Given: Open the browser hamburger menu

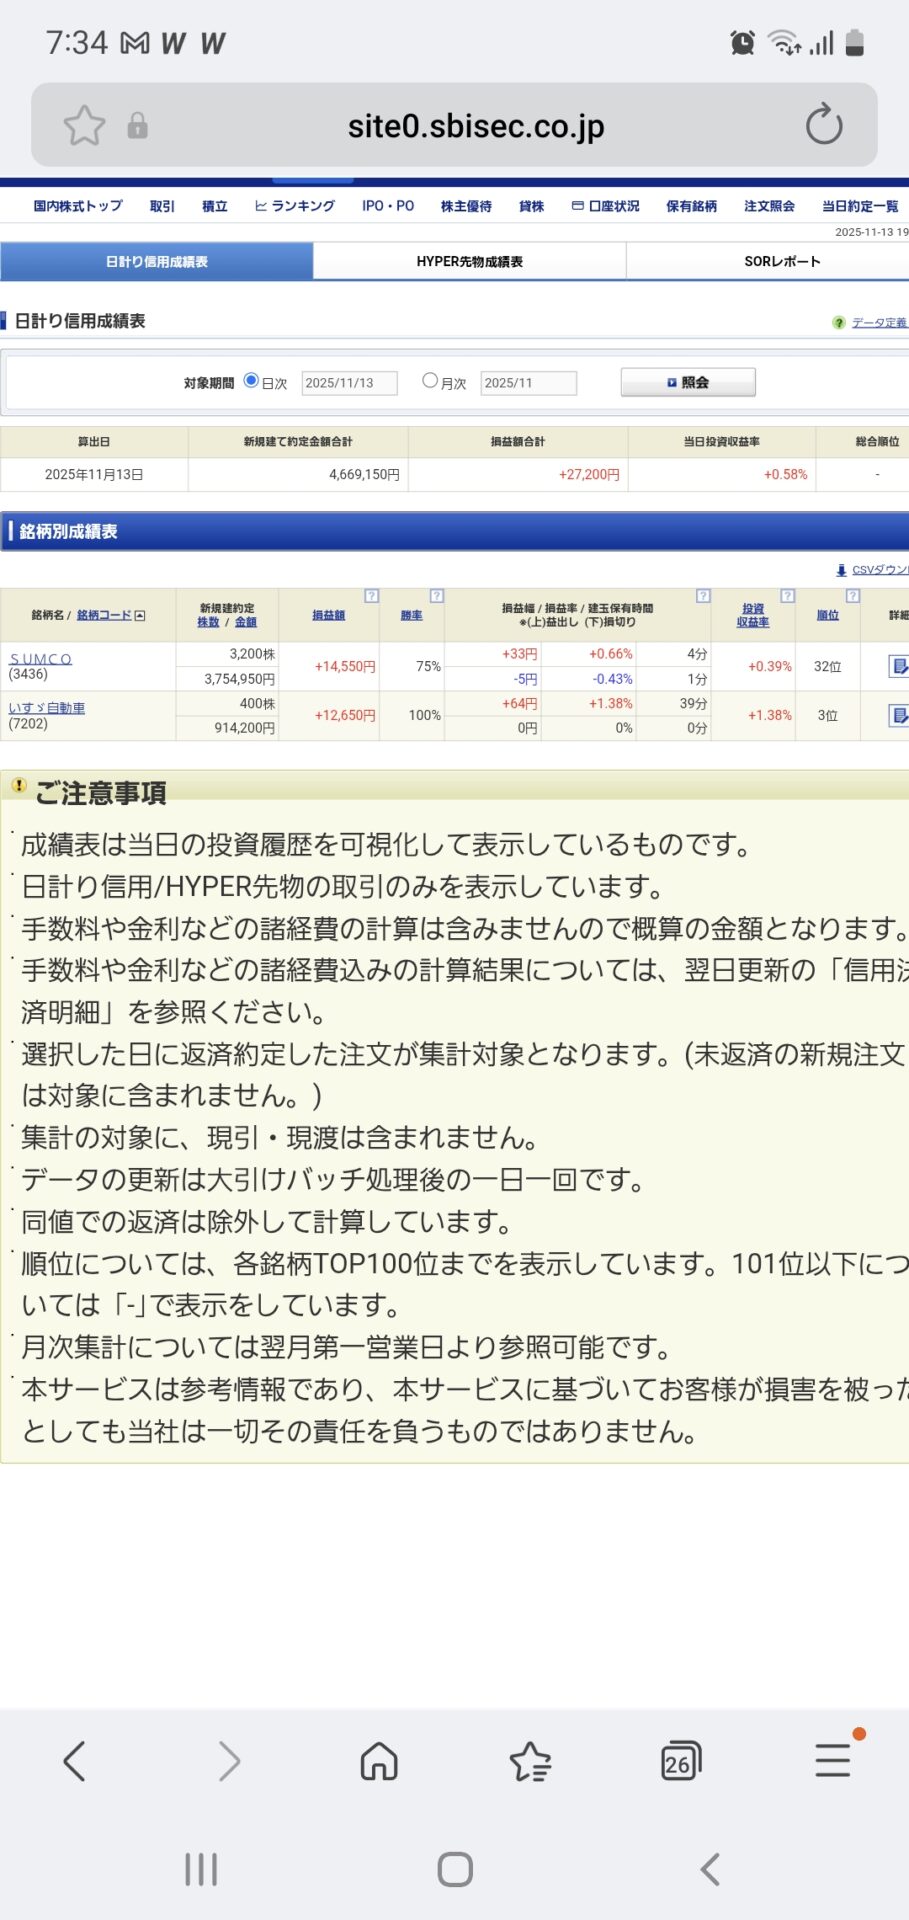Looking at the screenshot, I should (x=832, y=1760).
